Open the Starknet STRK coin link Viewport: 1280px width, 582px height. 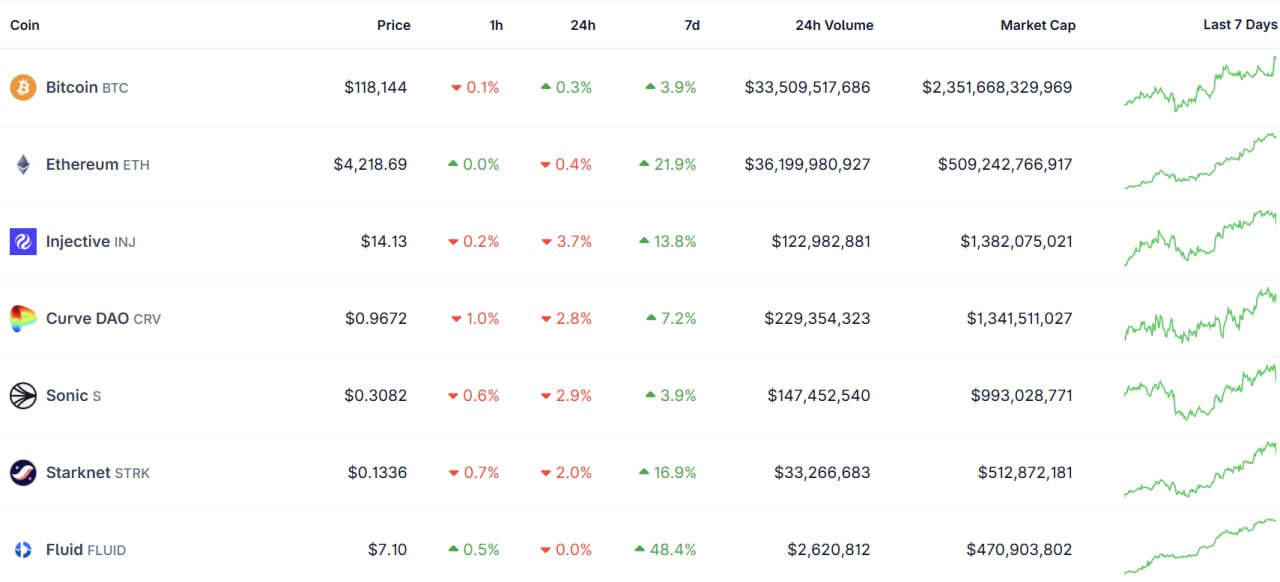pos(97,473)
